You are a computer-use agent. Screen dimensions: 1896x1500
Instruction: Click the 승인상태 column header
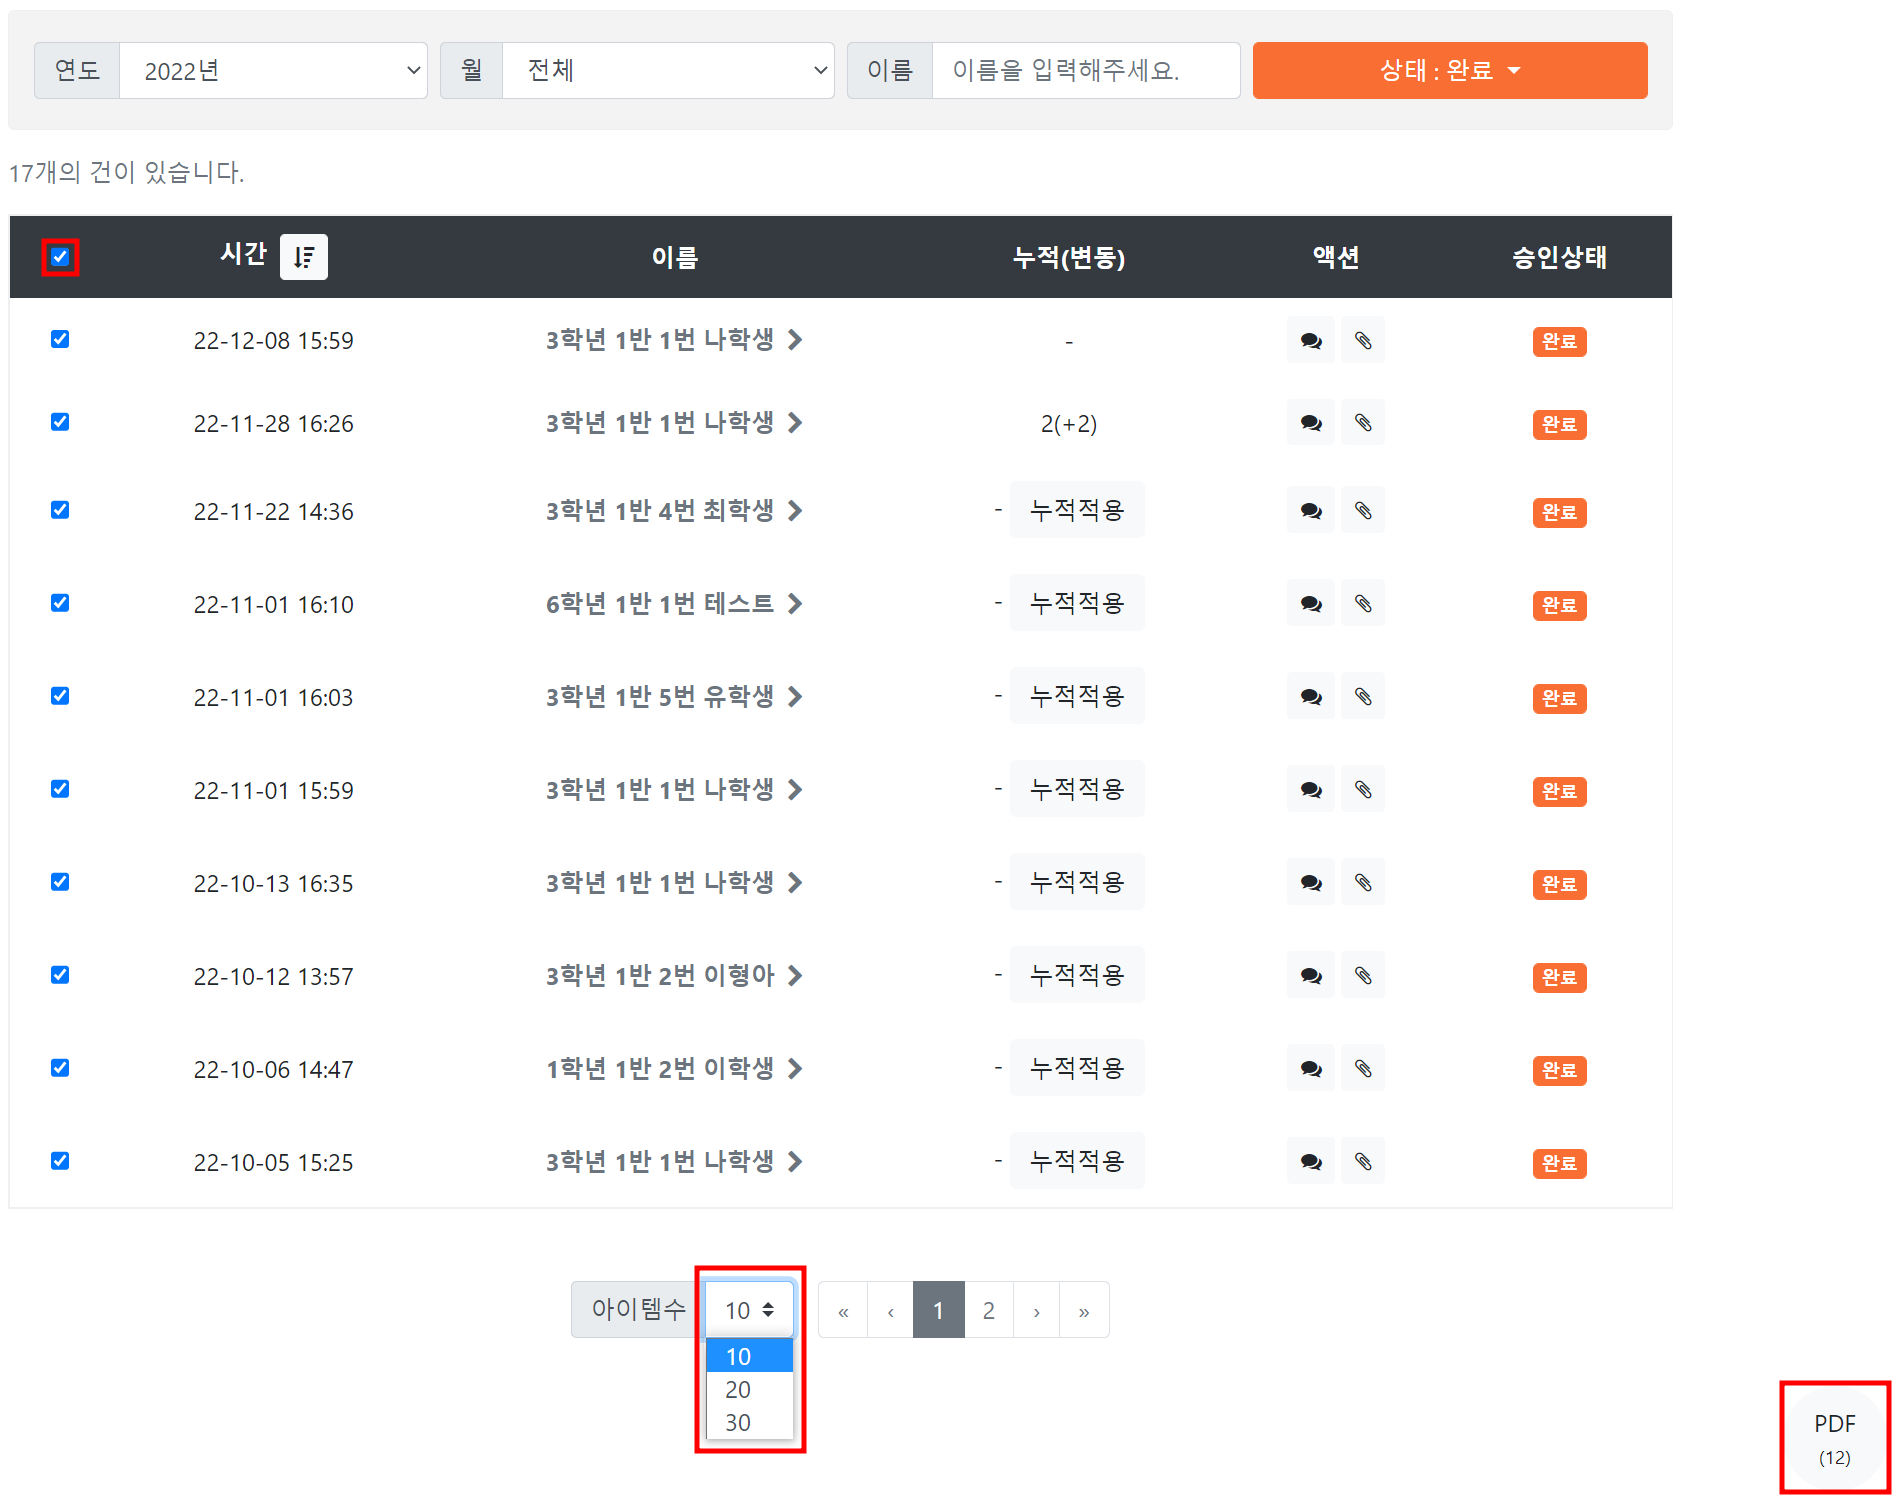[1560, 257]
